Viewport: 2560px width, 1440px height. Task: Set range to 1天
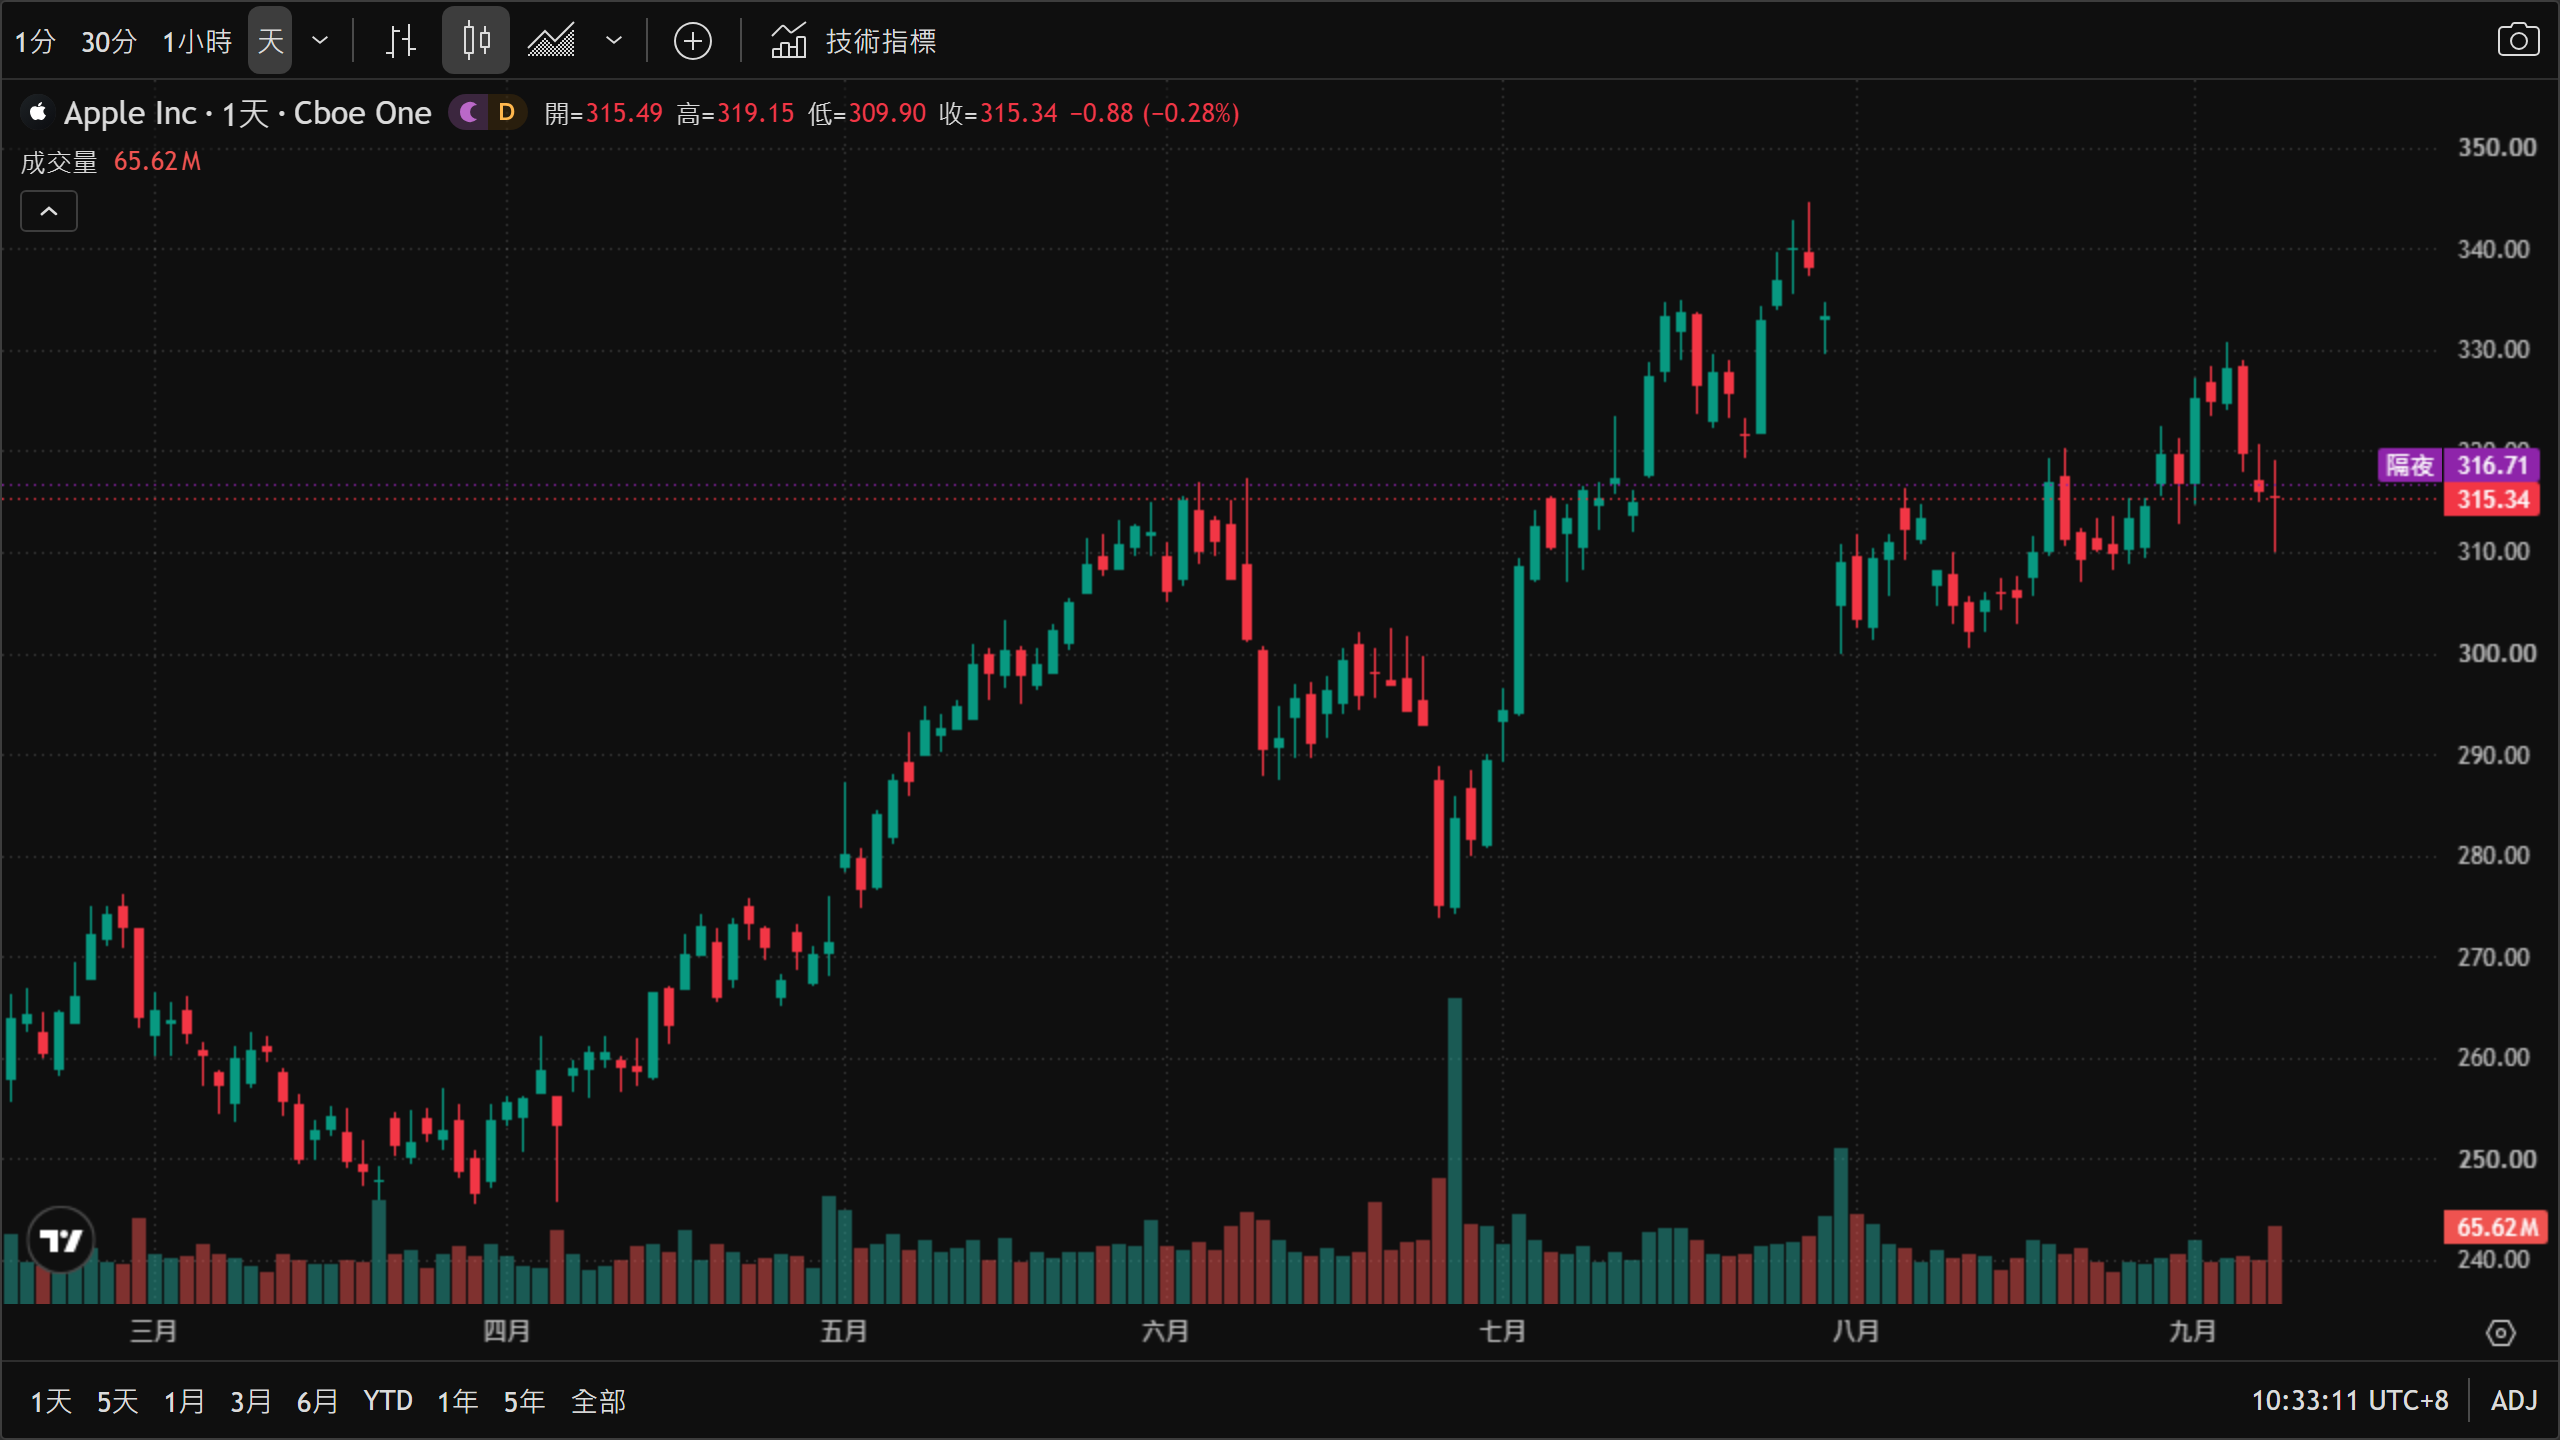pos(51,1401)
